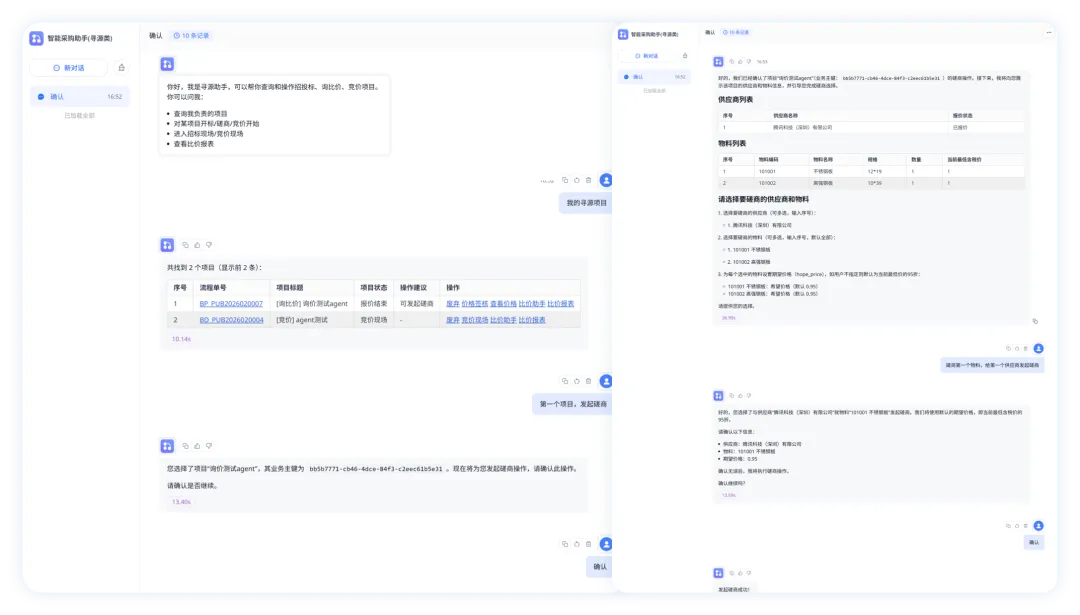Image resolution: width=1080 pixels, height=615 pixels.
Task: Click 废弃 in the BP_PUB2026020007 row
Action: point(453,304)
